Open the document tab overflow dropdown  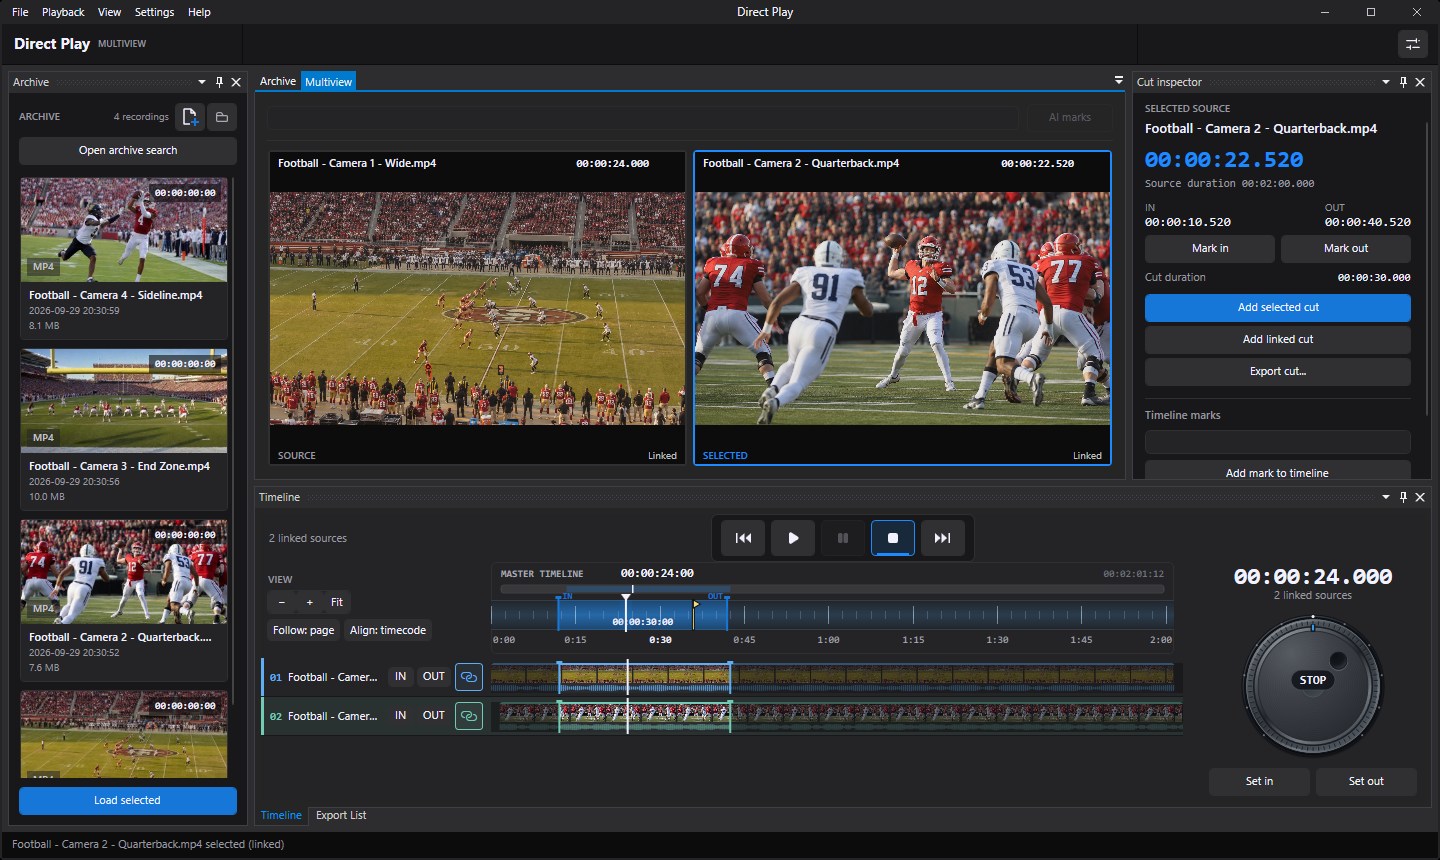pos(1119,80)
